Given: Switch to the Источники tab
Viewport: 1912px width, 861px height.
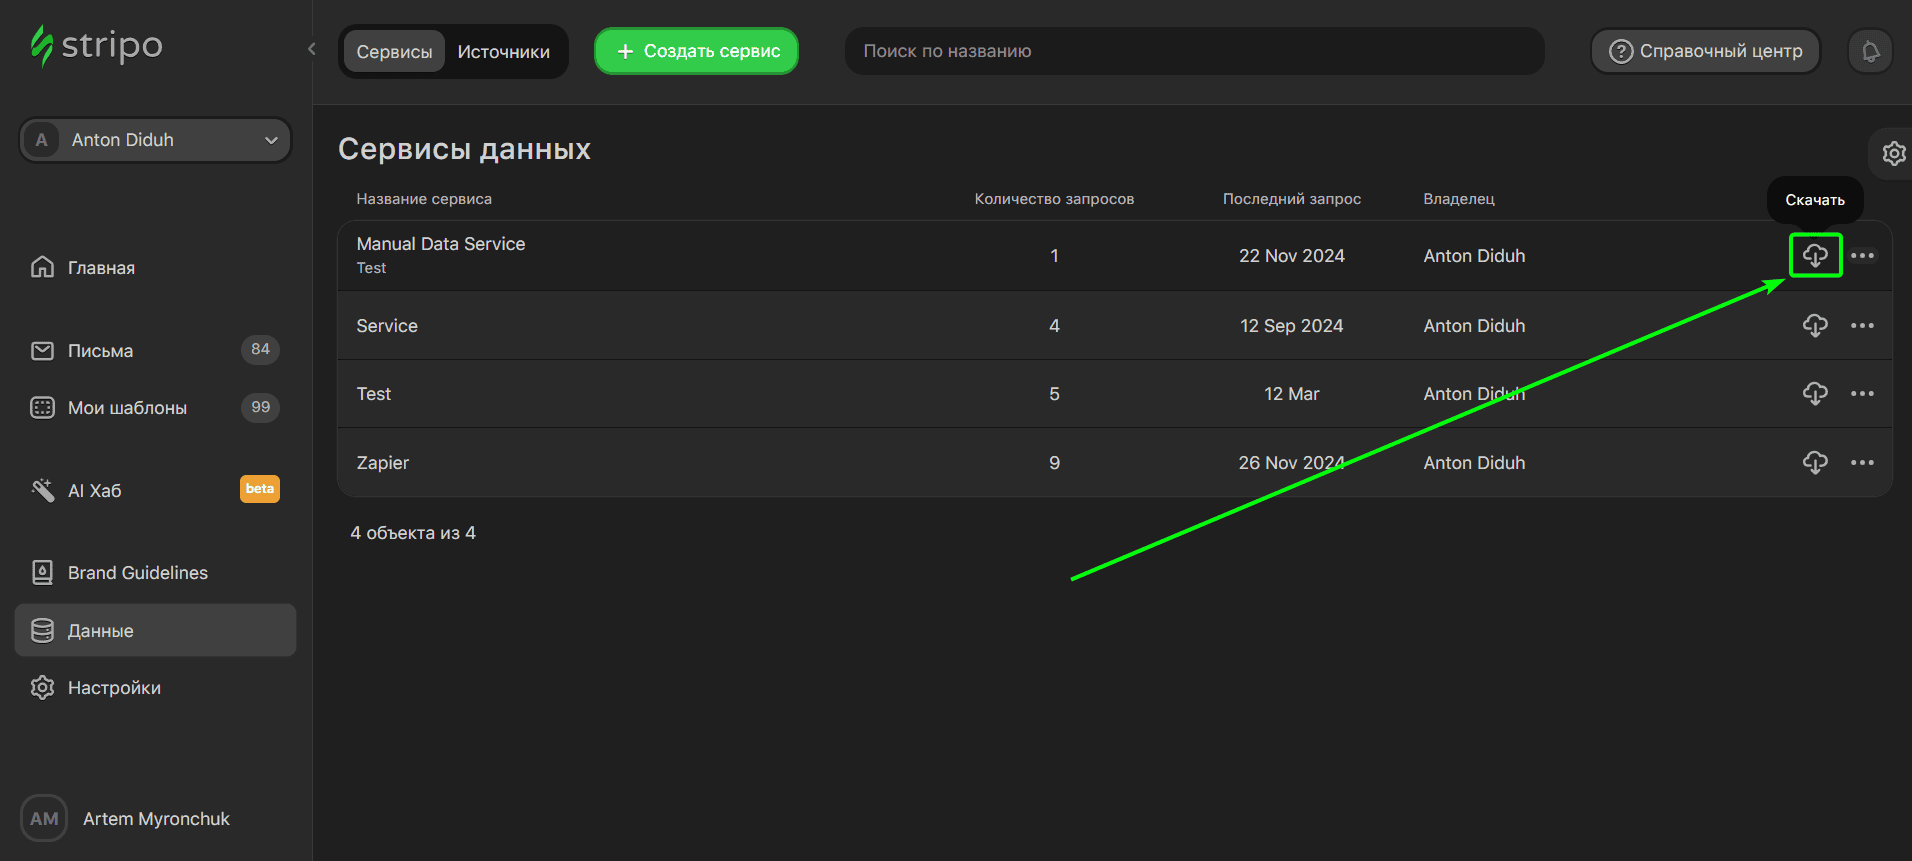Looking at the screenshot, I should click(x=503, y=52).
